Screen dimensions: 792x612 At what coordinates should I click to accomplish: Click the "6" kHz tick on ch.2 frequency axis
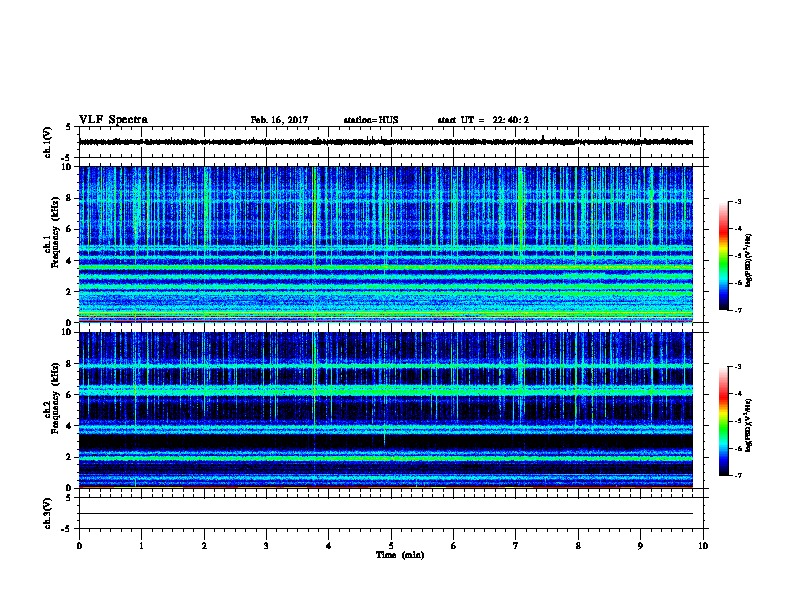tap(70, 394)
